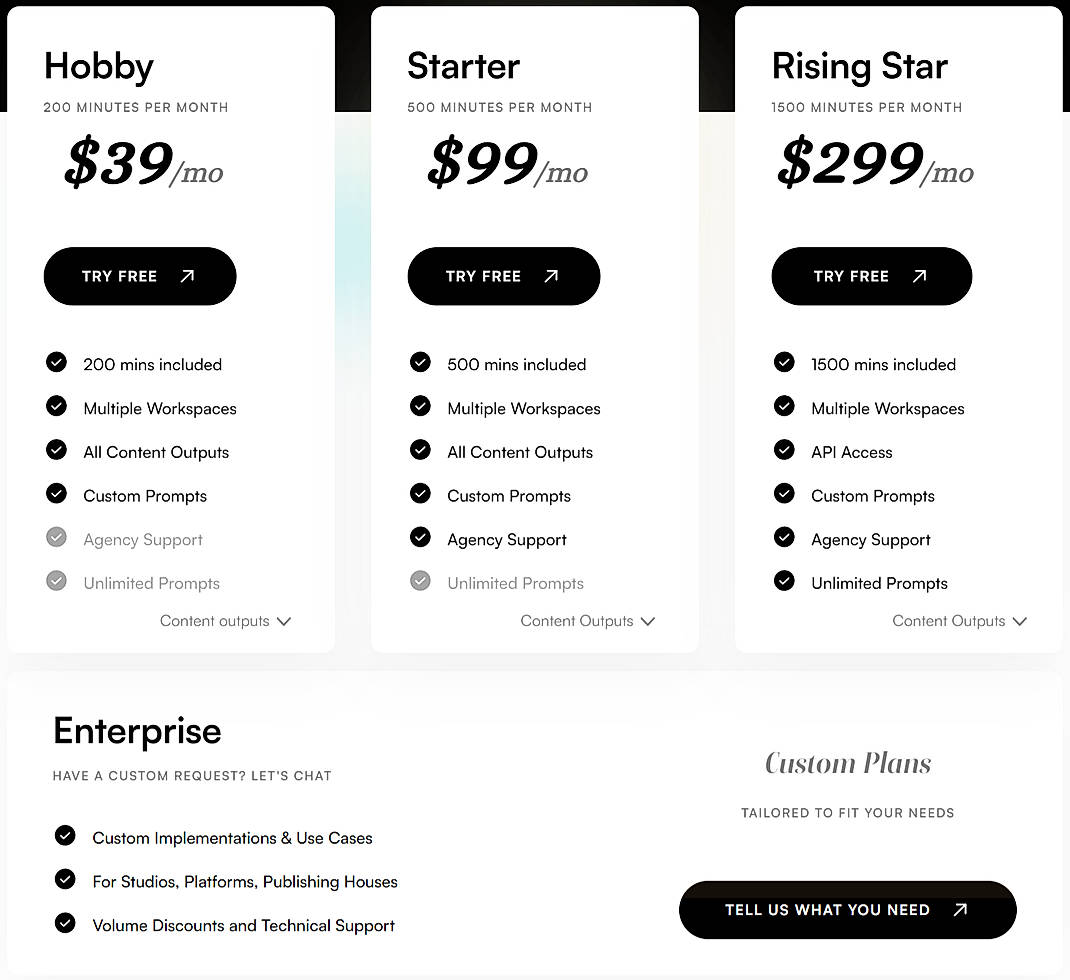
Task: Toggle the grayed "Unlimited Prompts" check in Starter plan
Action: [420, 580]
